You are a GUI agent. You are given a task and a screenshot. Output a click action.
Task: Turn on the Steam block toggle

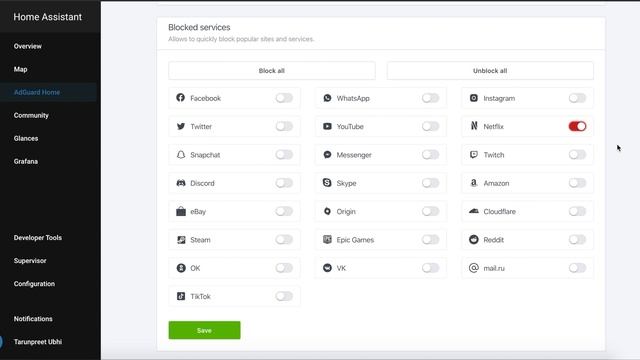pyautogui.click(x=284, y=240)
